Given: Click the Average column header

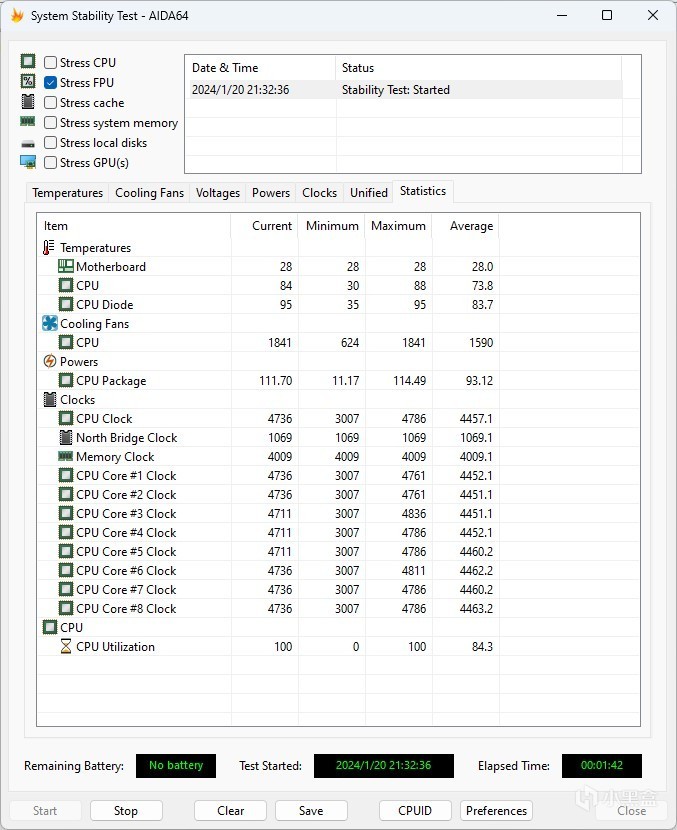Looking at the screenshot, I should (465, 226).
